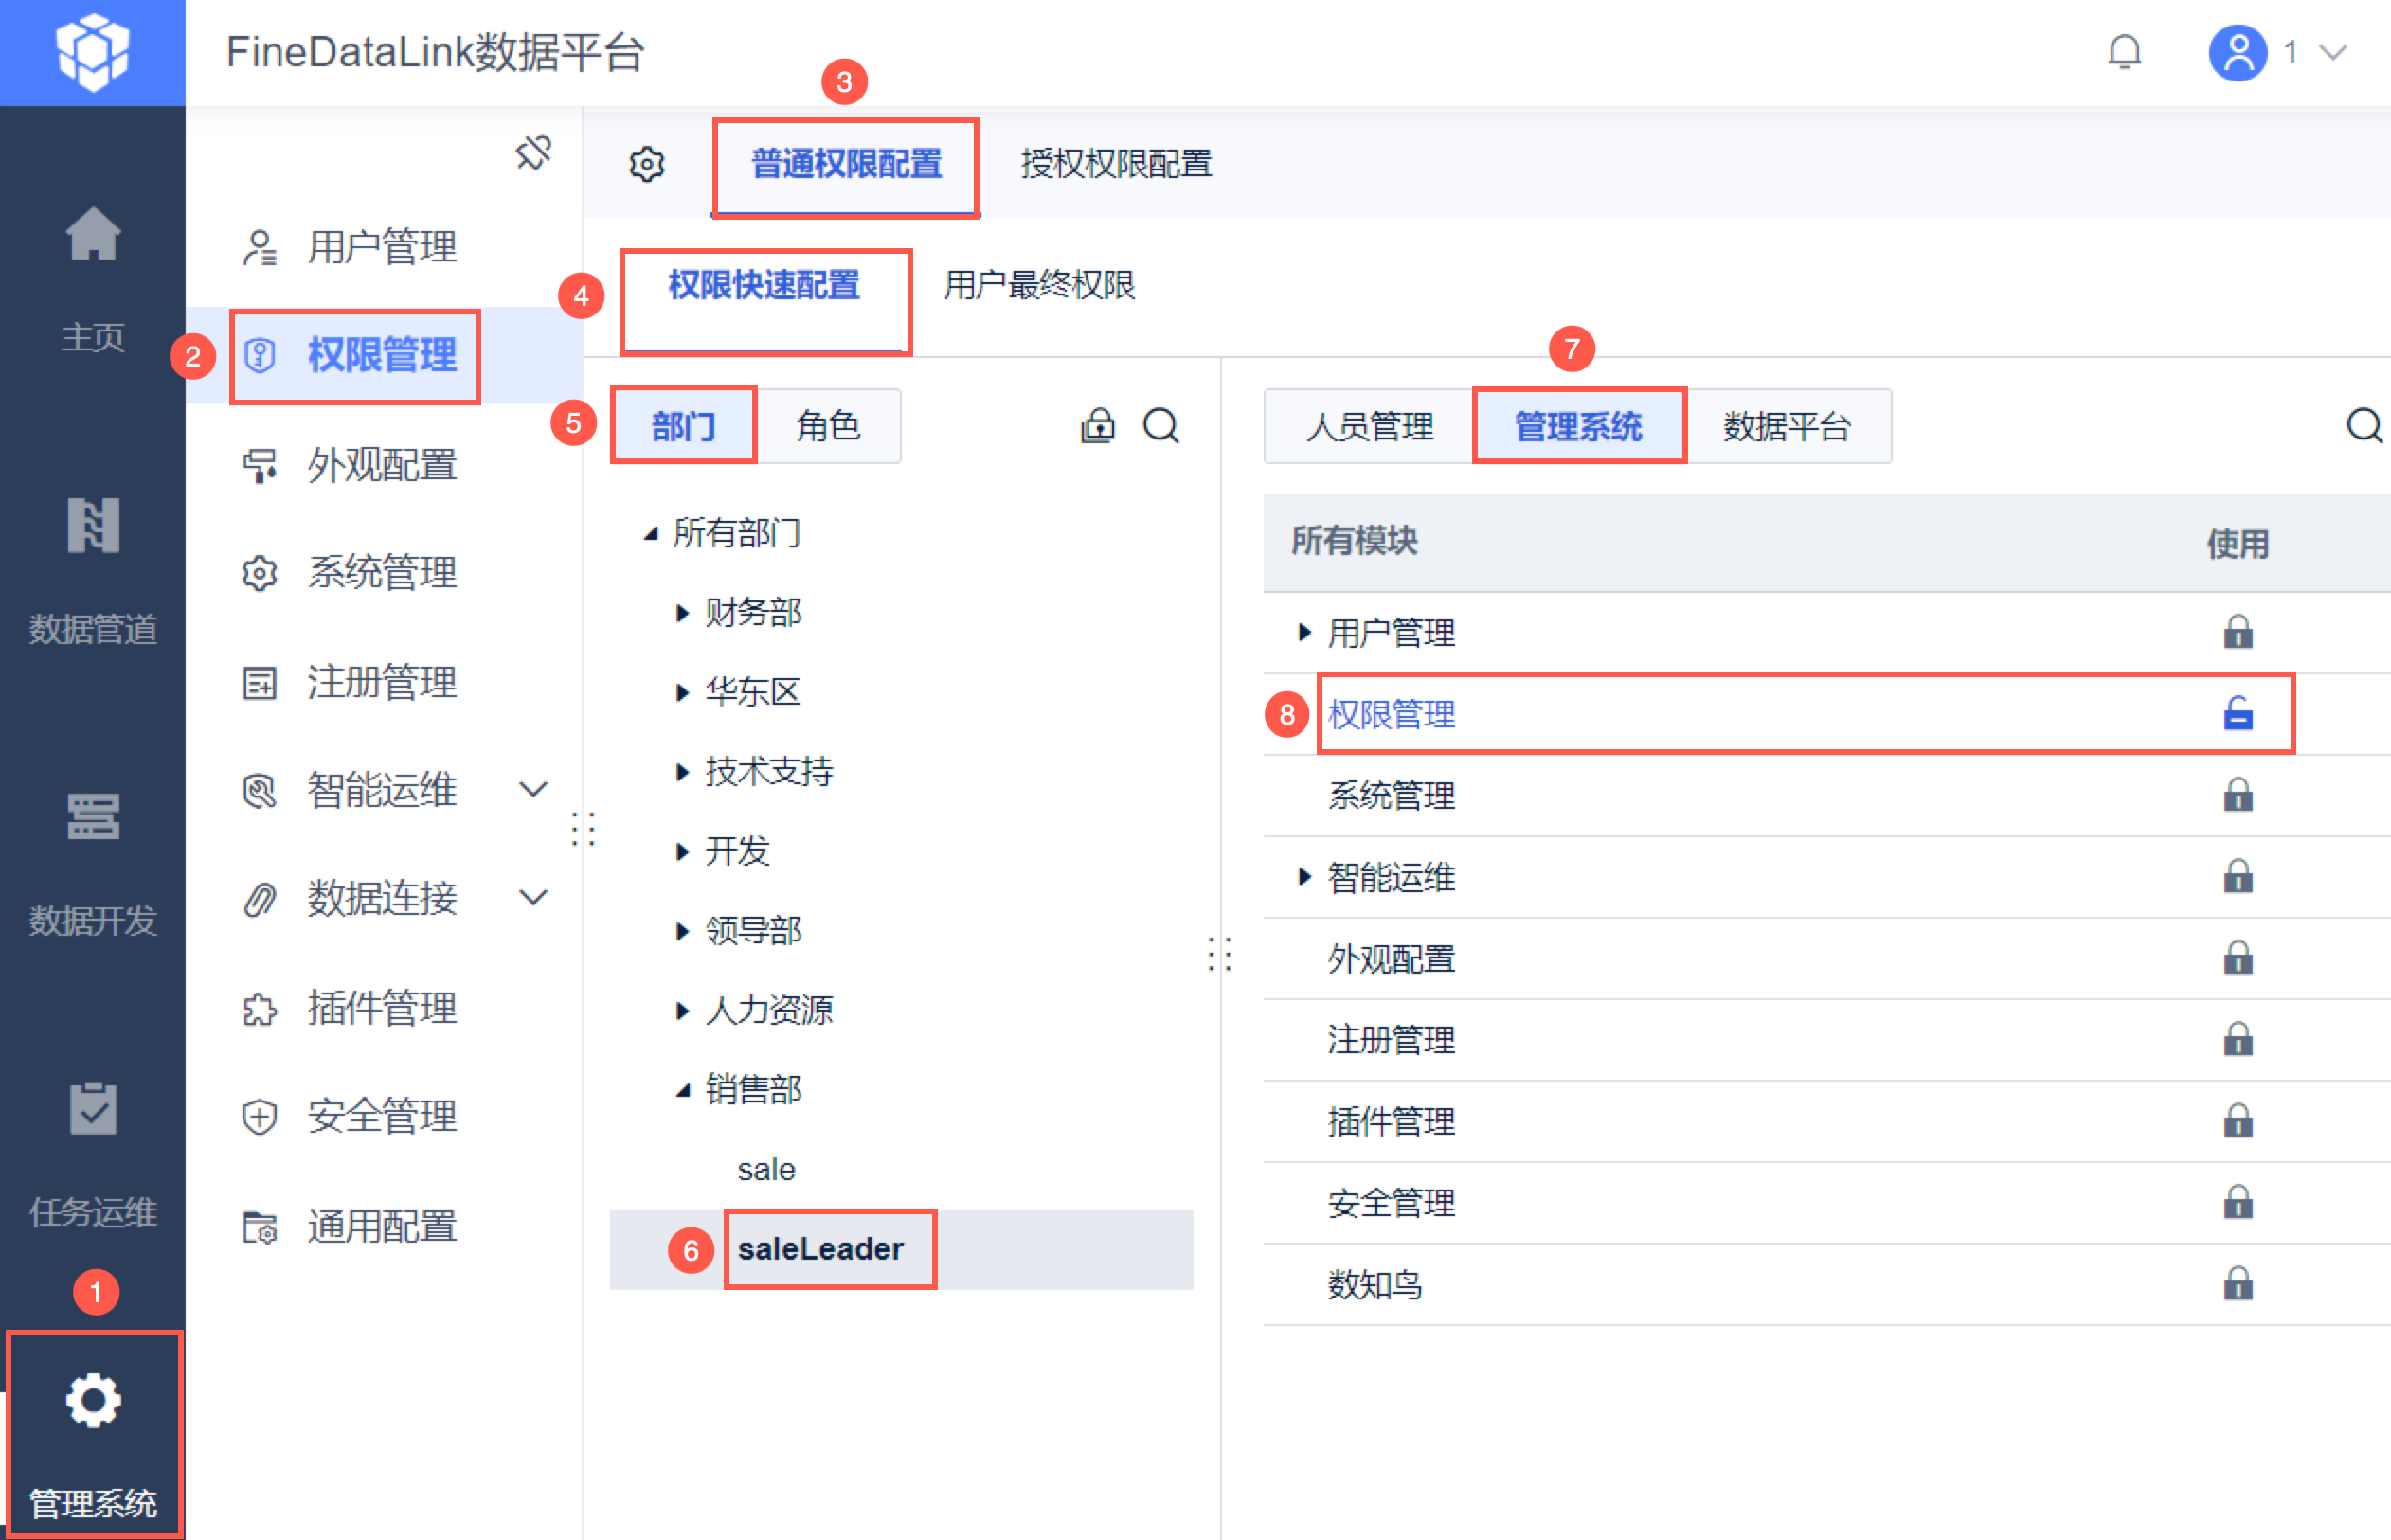
Task: Switch to 授权权限配置 tab
Action: (x=1115, y=164)
